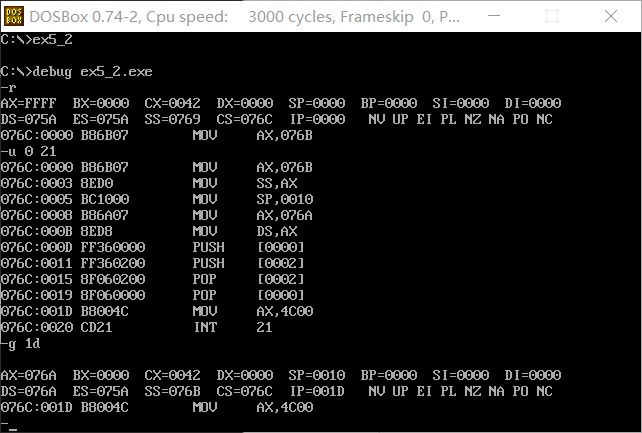Click the DOSBox 0.74-2 title text
The width and height of the screenshot is (642, 433).
[x=244, y=16]
